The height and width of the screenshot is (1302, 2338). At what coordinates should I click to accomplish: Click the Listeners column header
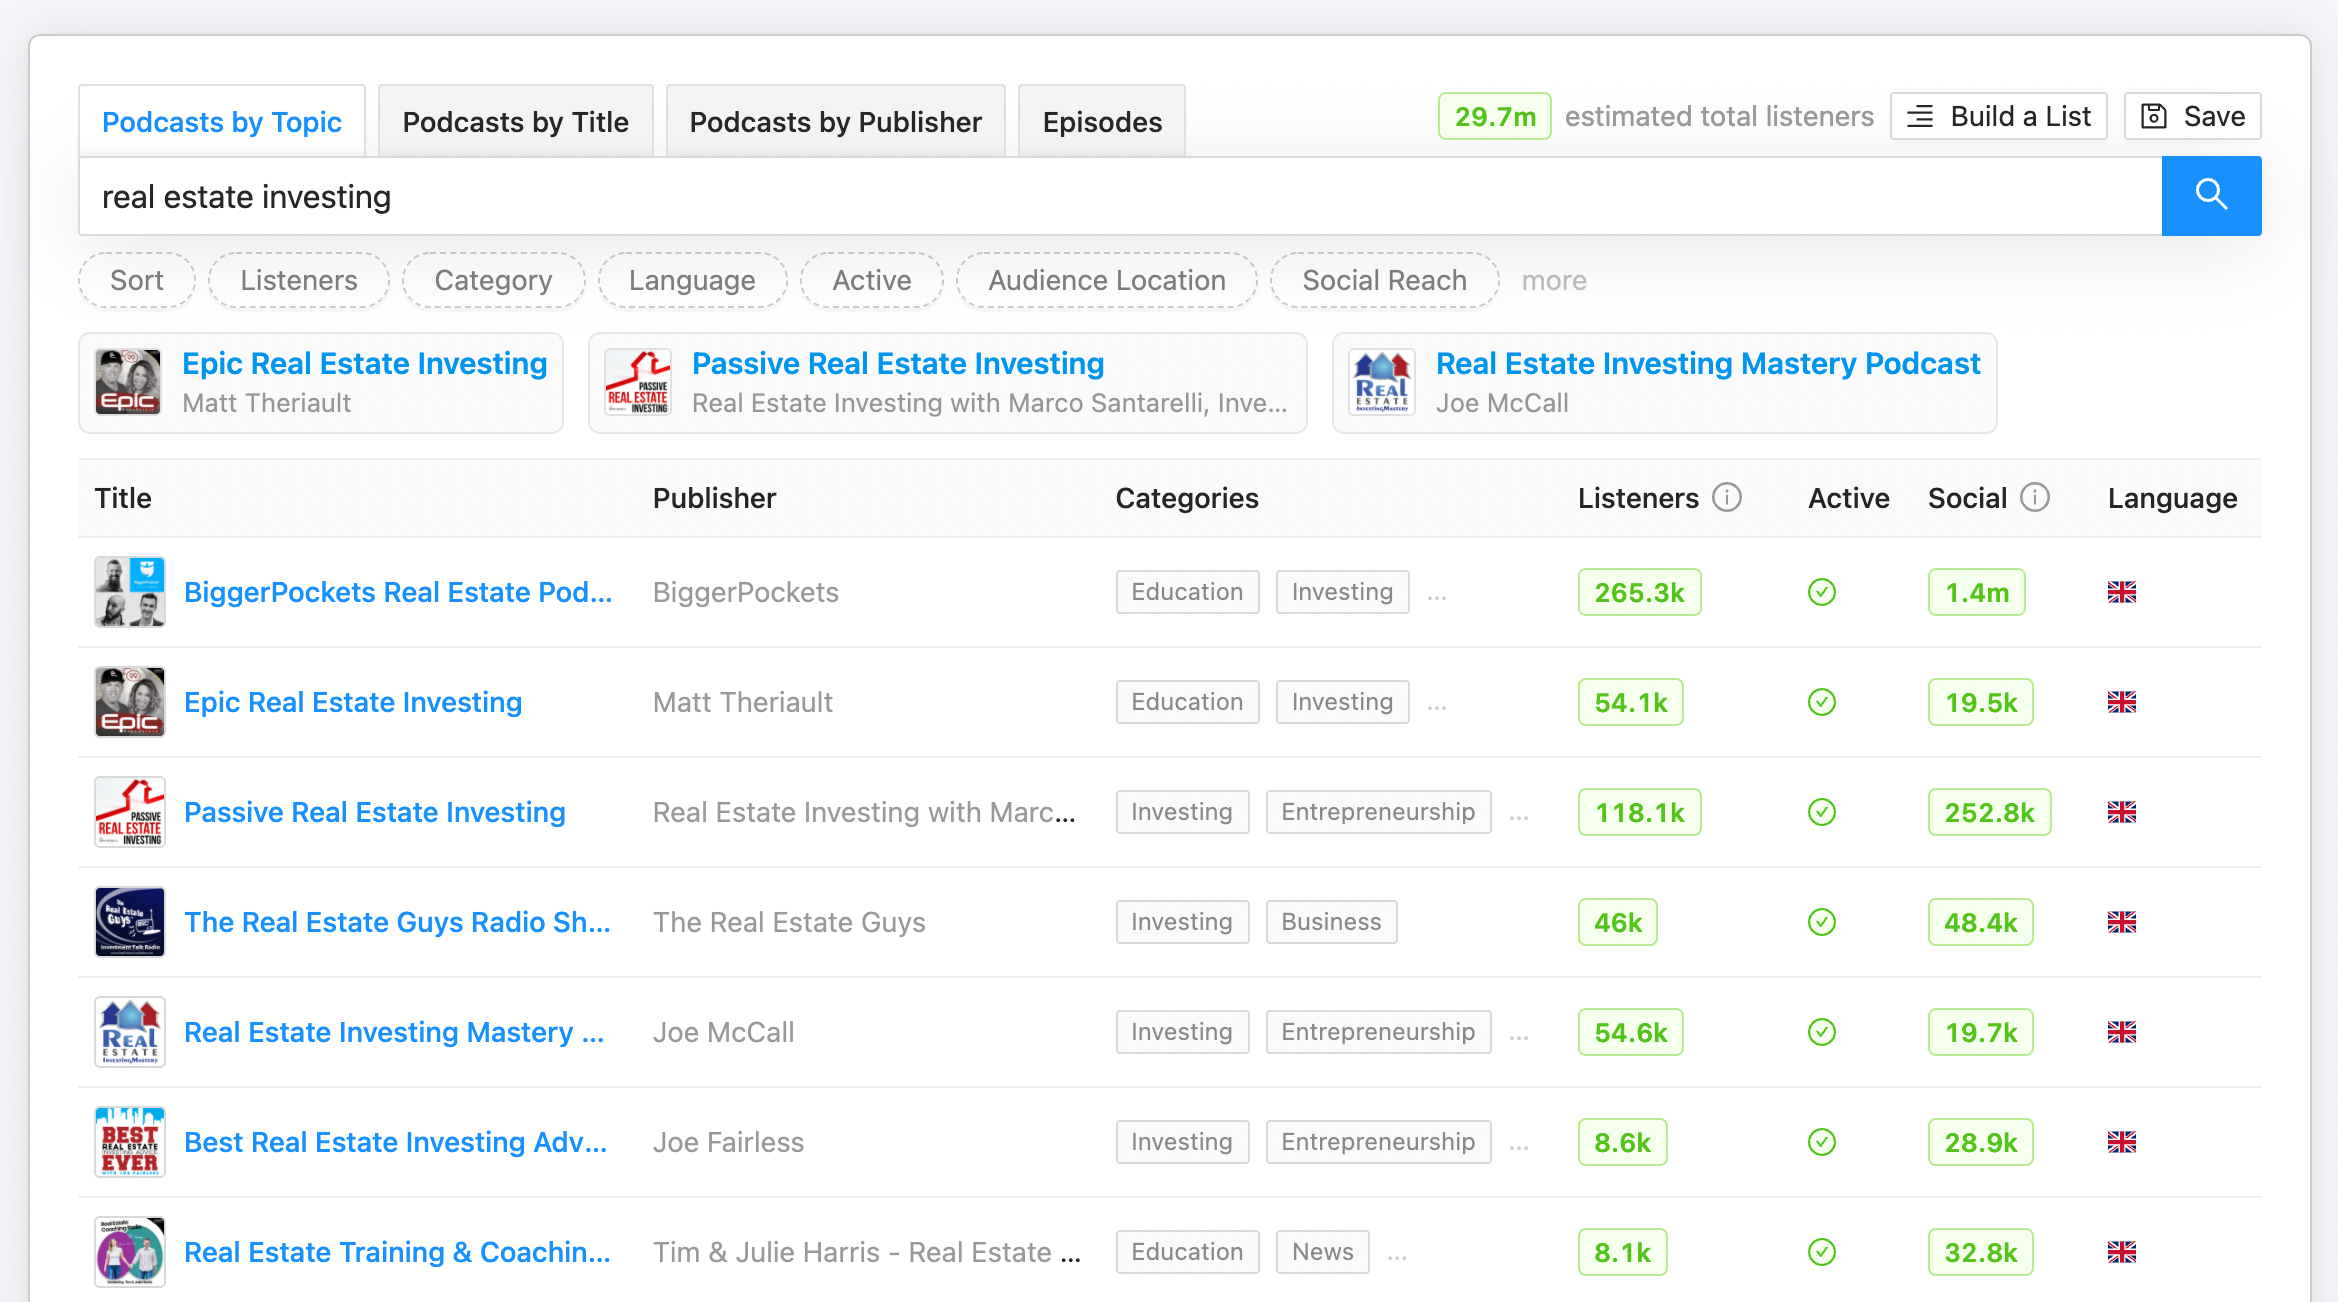coord(1638,497)
